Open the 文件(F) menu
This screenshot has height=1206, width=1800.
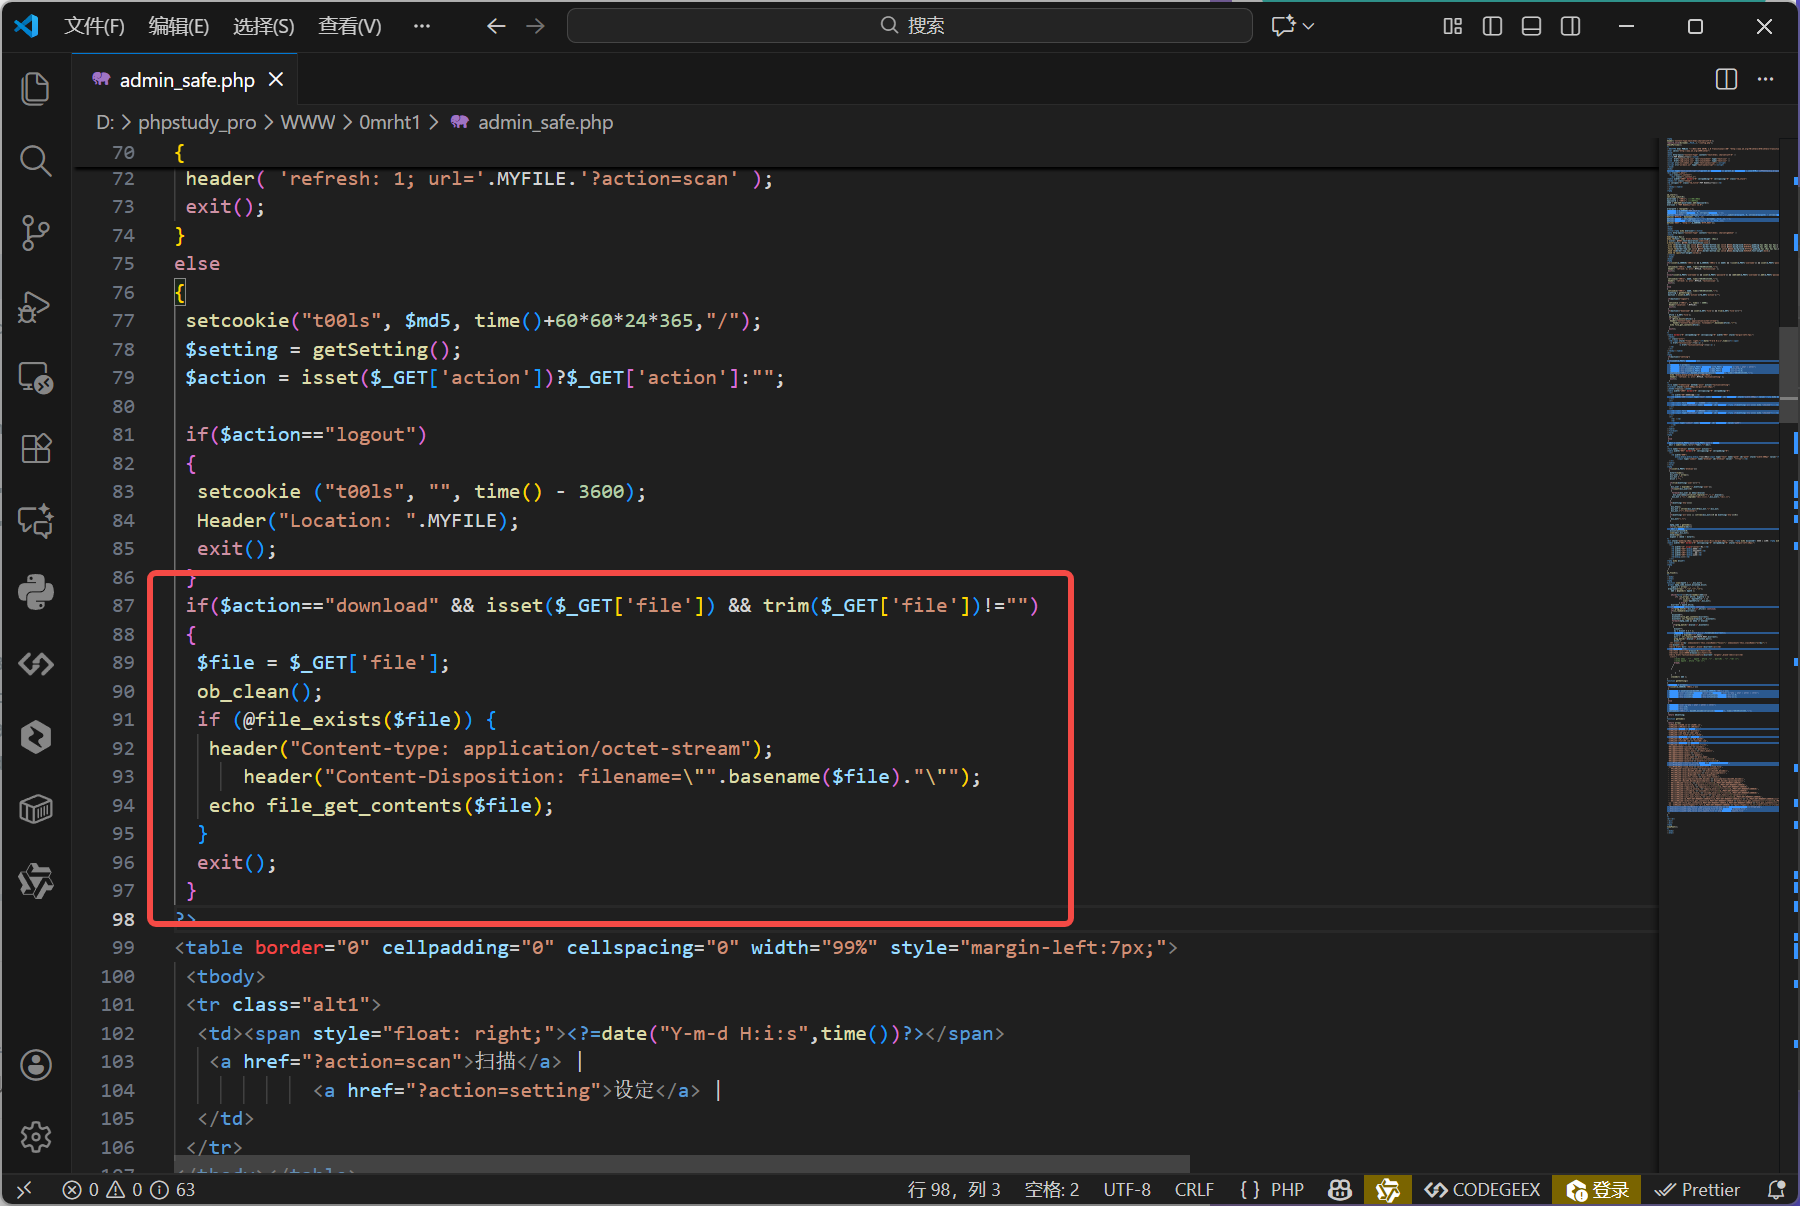94,26
